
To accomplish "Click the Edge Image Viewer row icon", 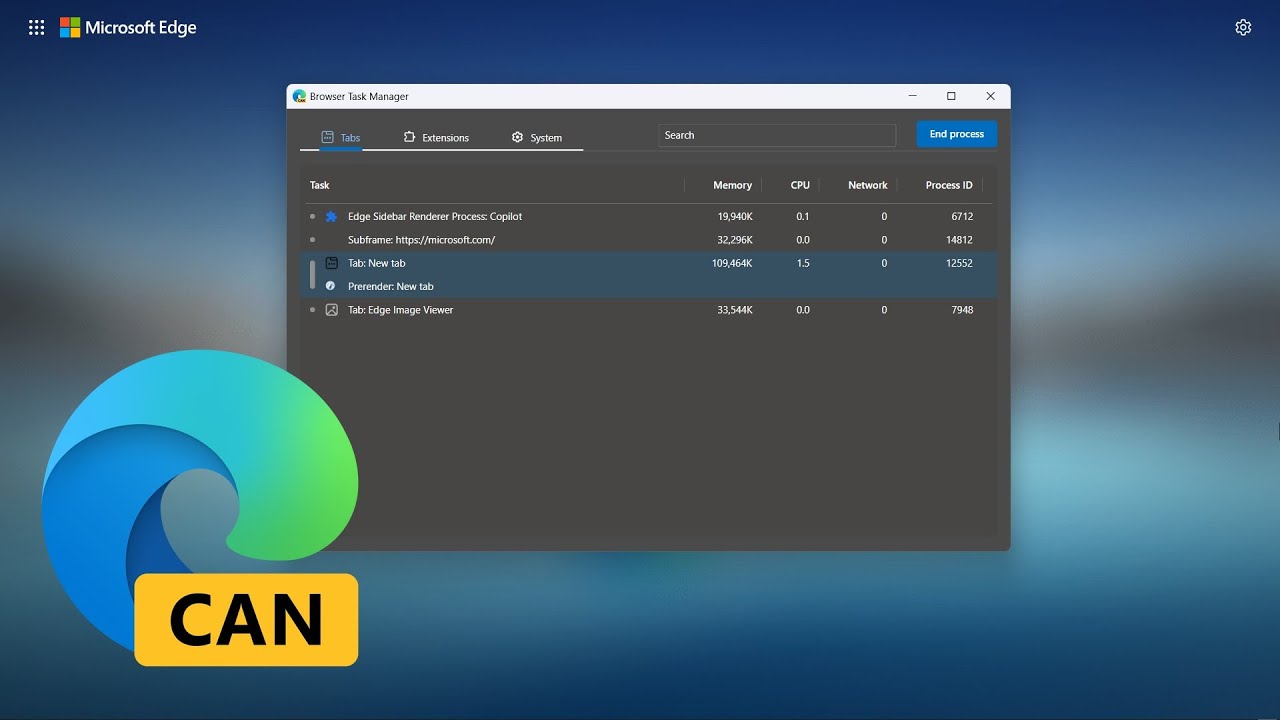I will point(331,310).
